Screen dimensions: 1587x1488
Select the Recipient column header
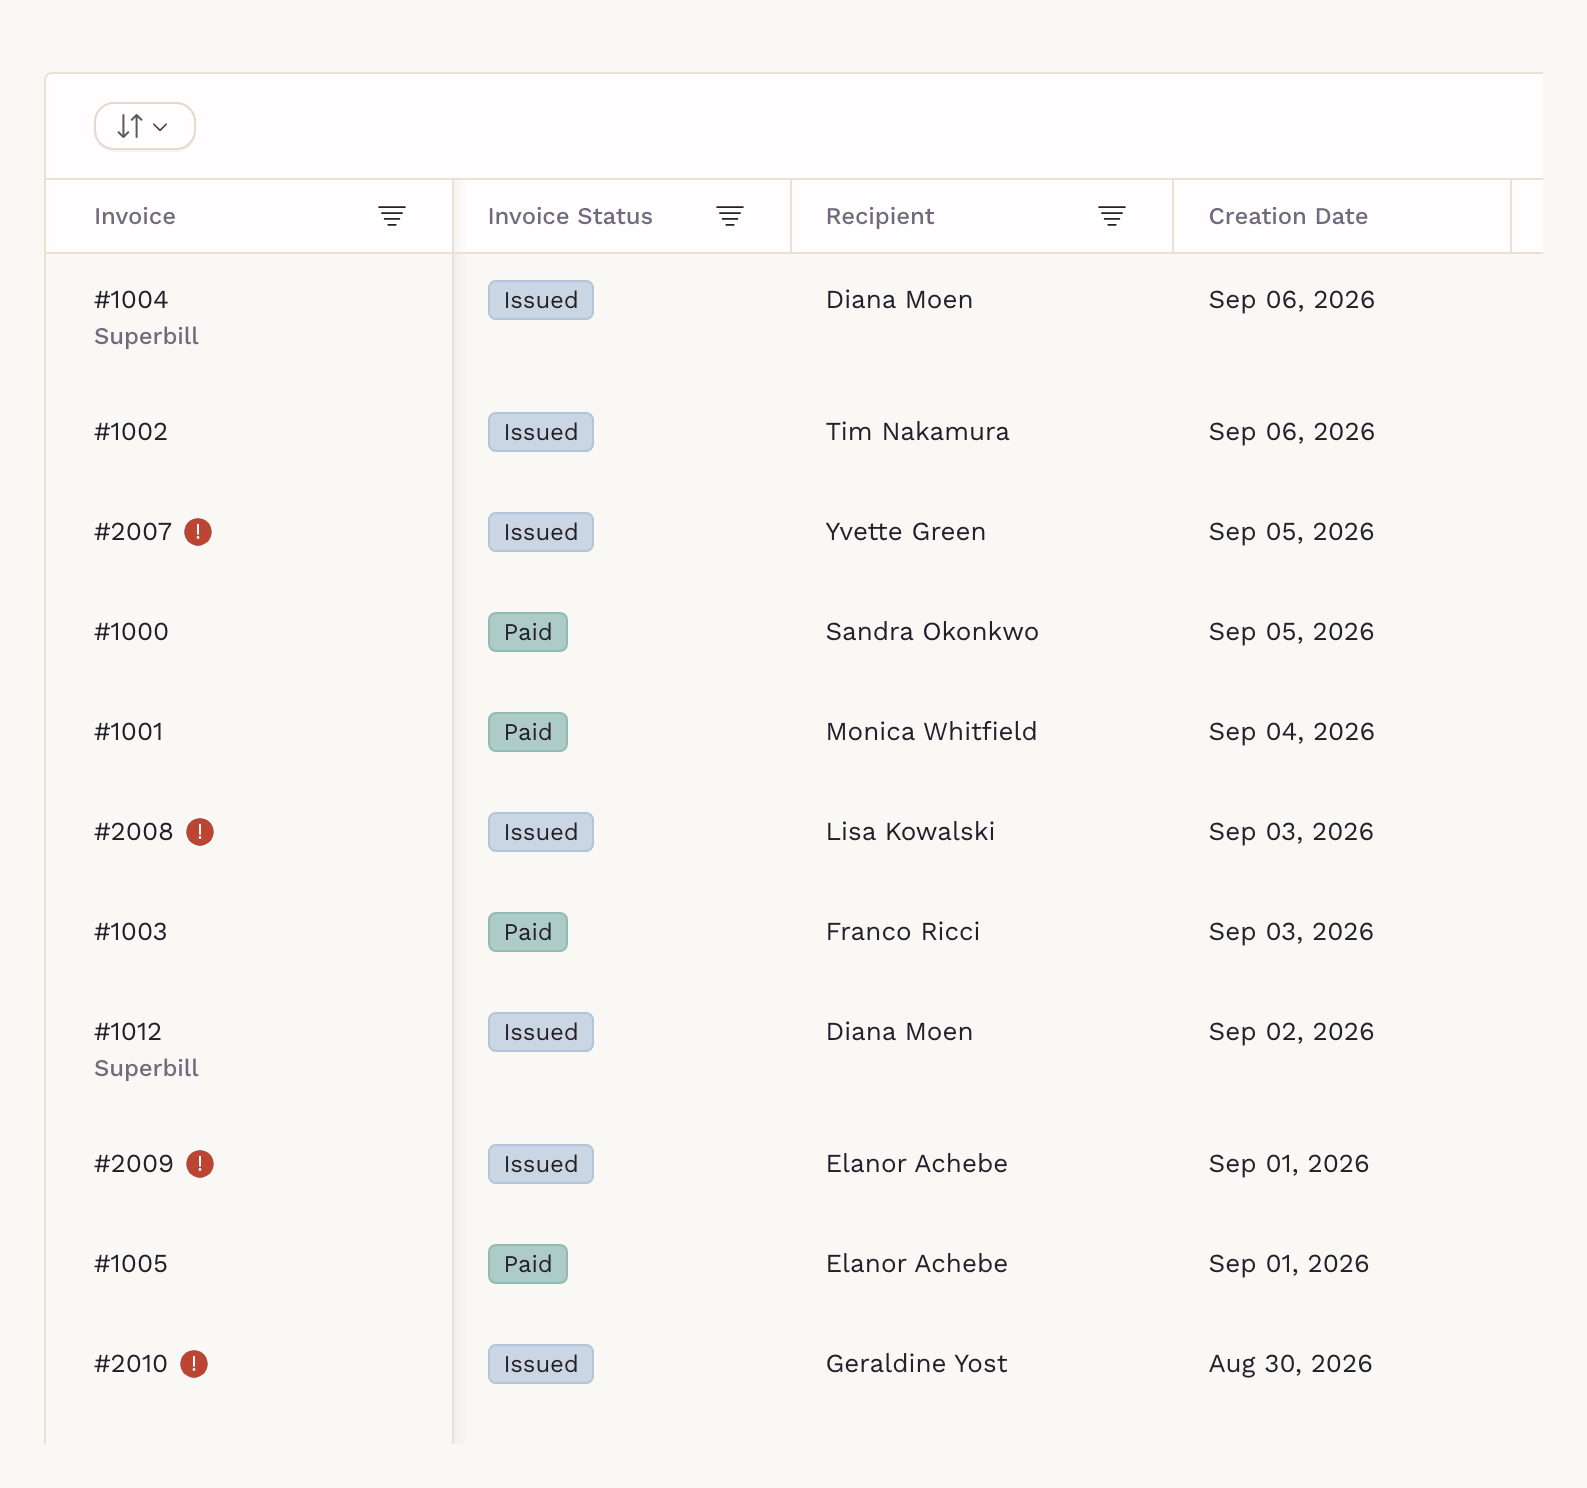(880, 216)
